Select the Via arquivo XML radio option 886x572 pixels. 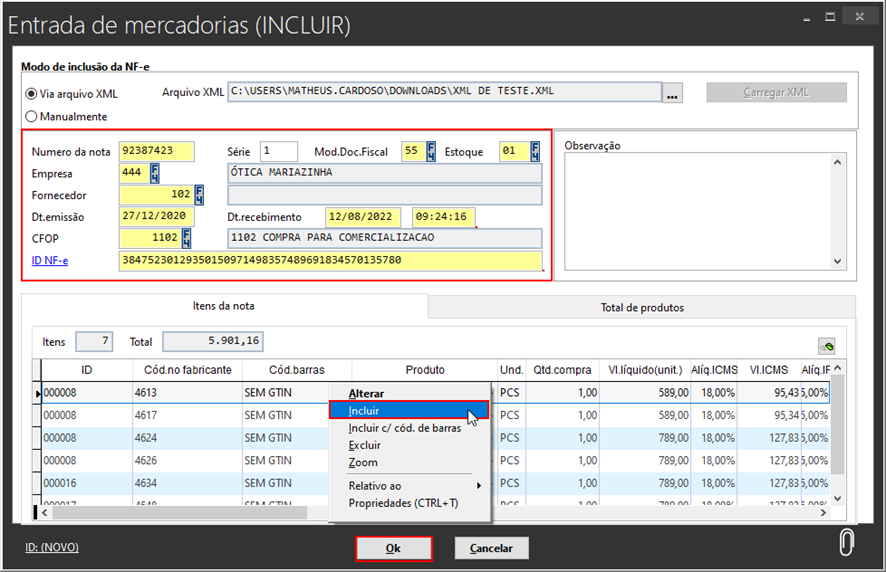32,94
